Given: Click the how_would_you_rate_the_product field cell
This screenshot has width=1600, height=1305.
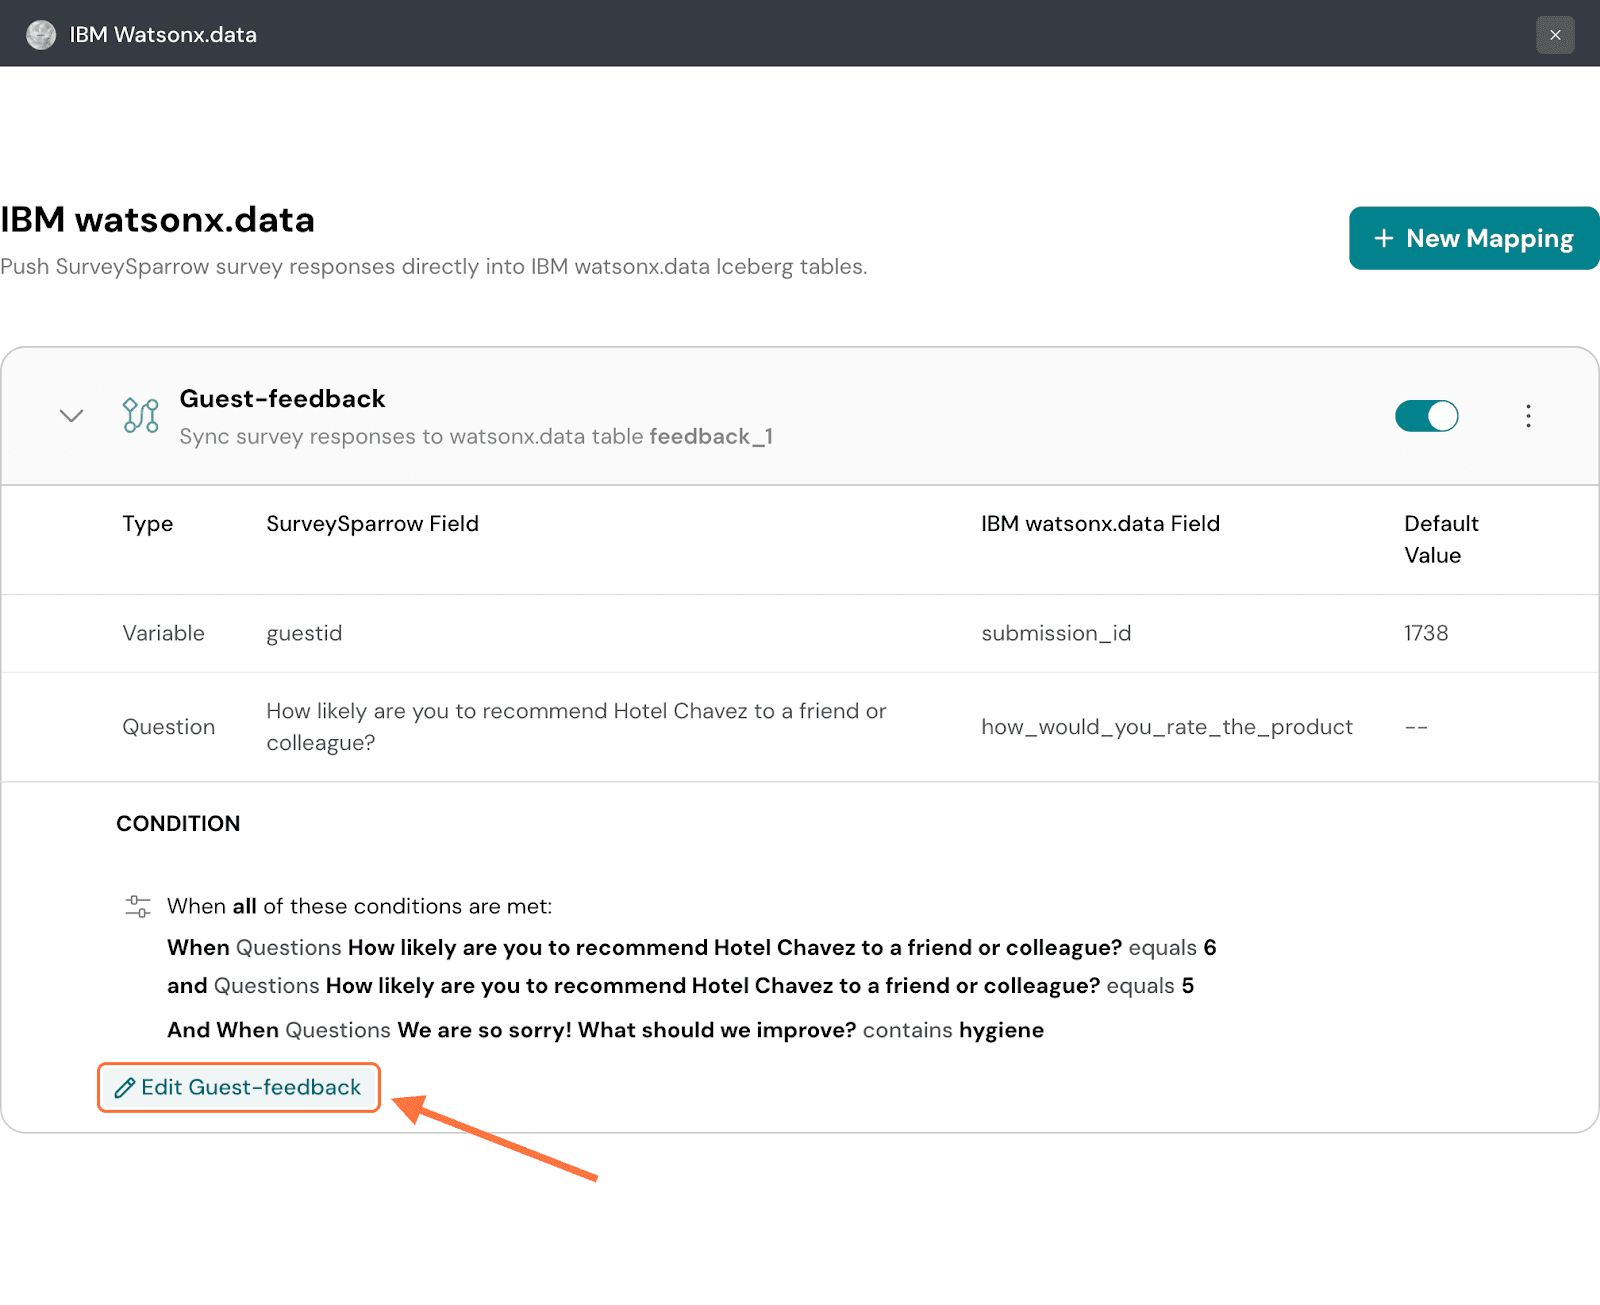Looking at the screenshot, I should [x=1166, y=727].
